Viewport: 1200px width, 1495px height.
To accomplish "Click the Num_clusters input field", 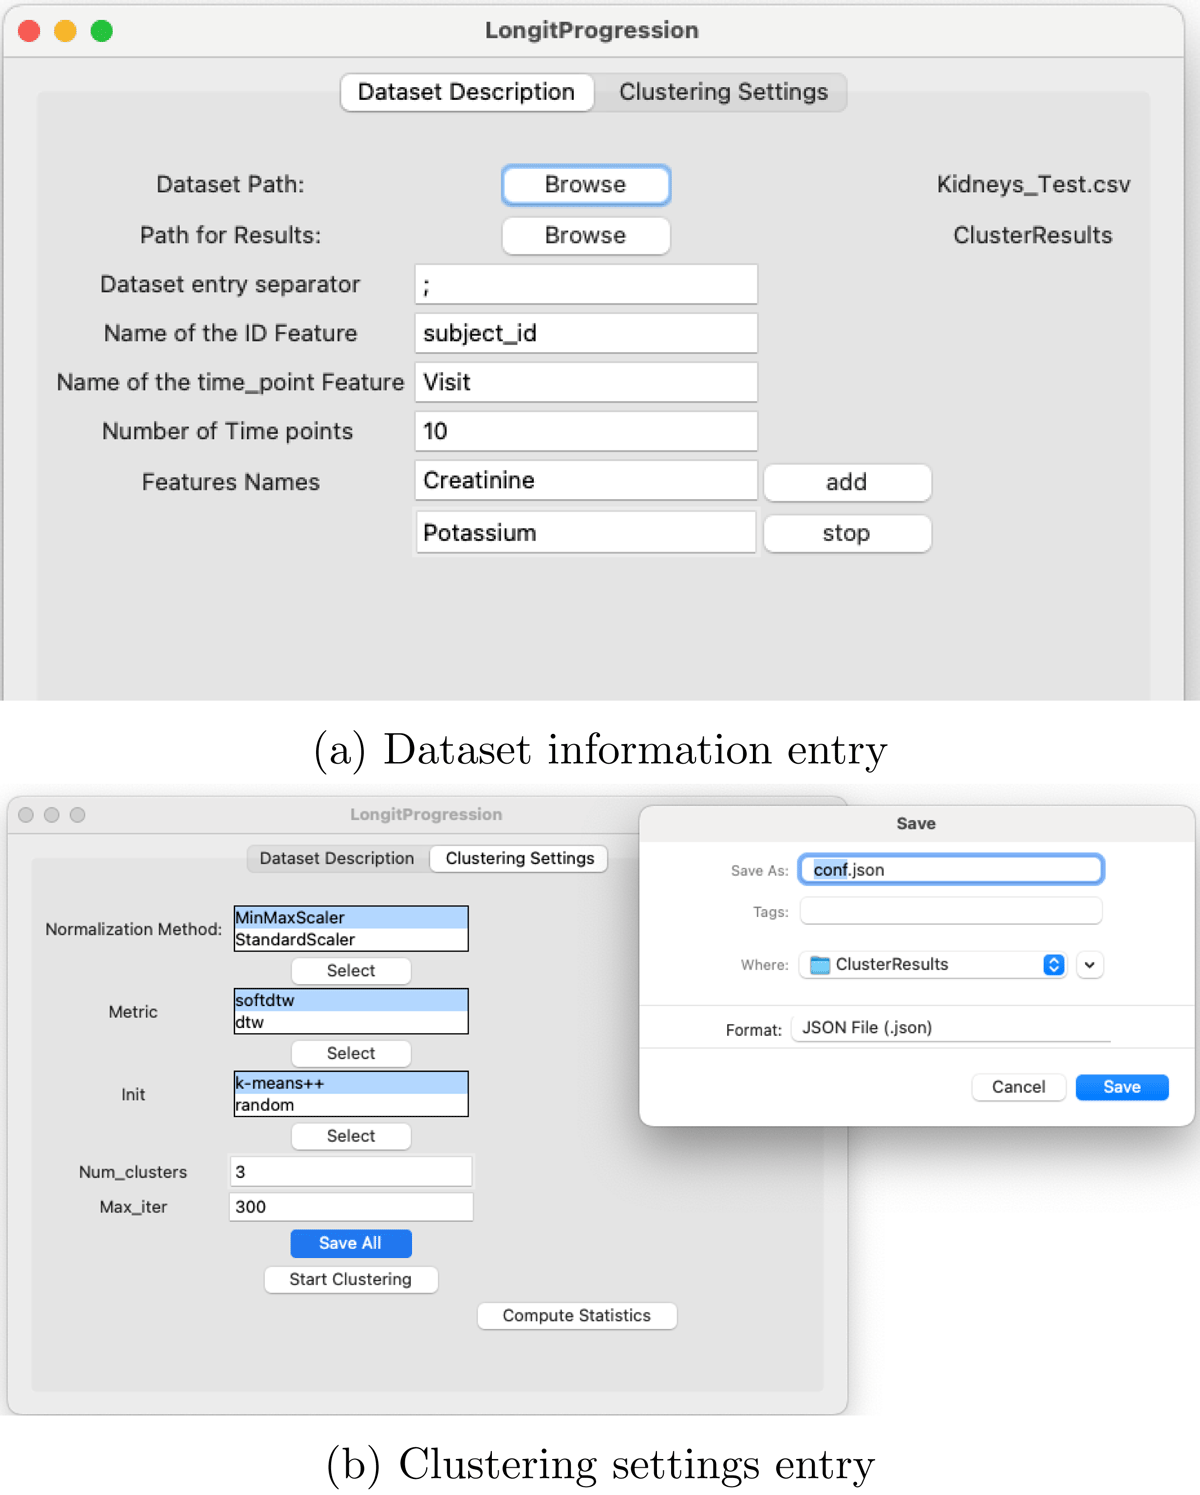I will click(350, 1172).
